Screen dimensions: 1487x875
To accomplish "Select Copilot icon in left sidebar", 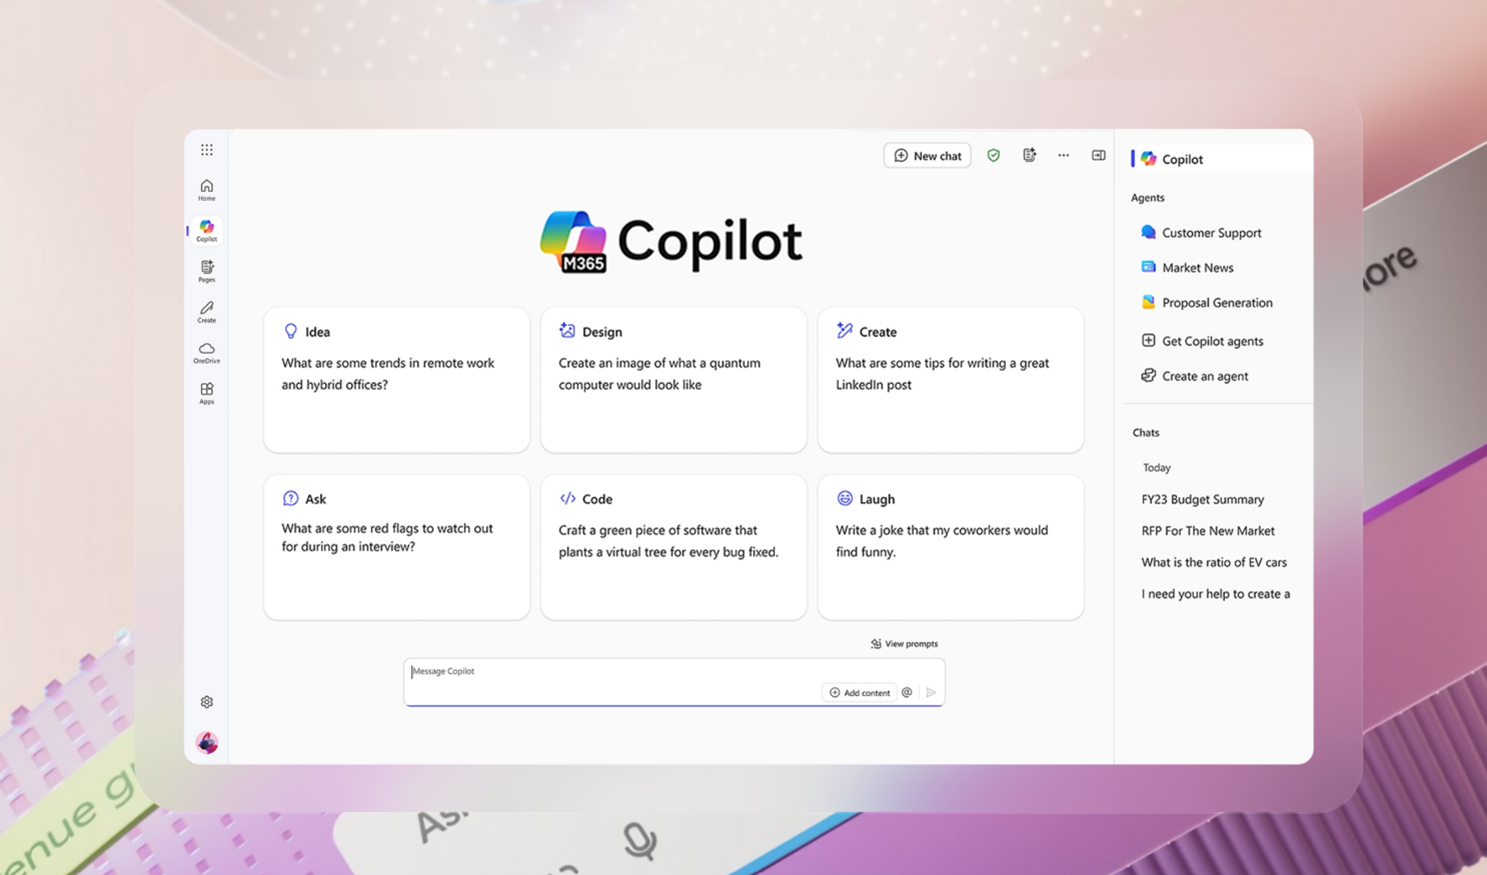I will (207, 231).
